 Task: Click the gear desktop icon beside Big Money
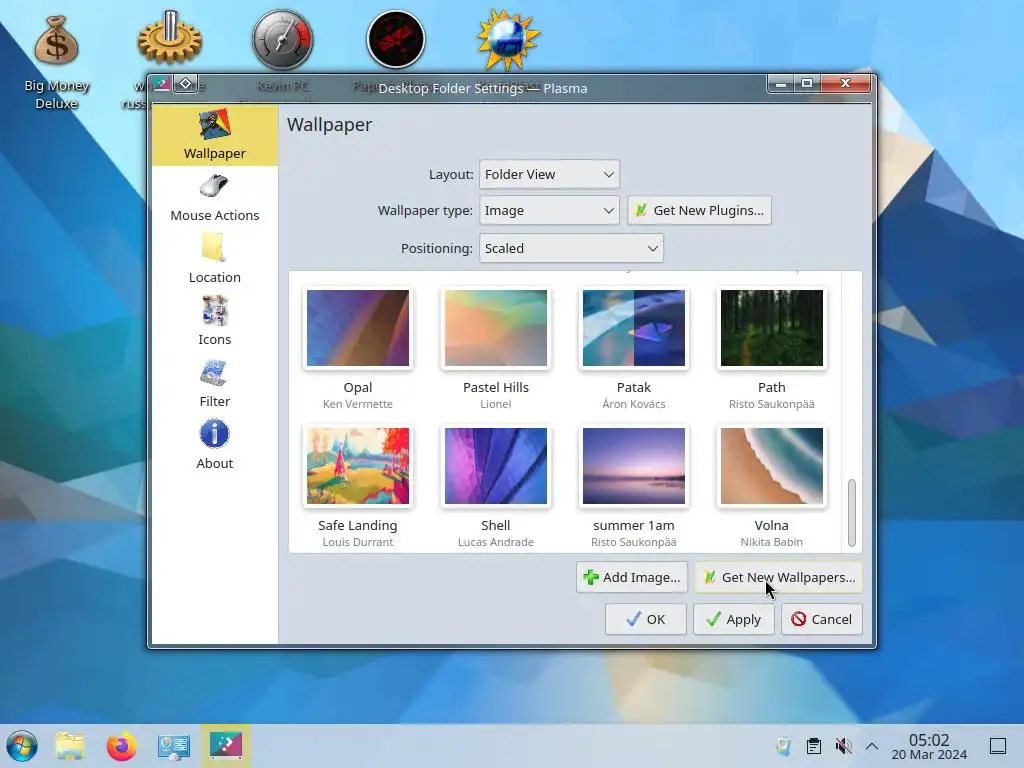click(170, 39)
